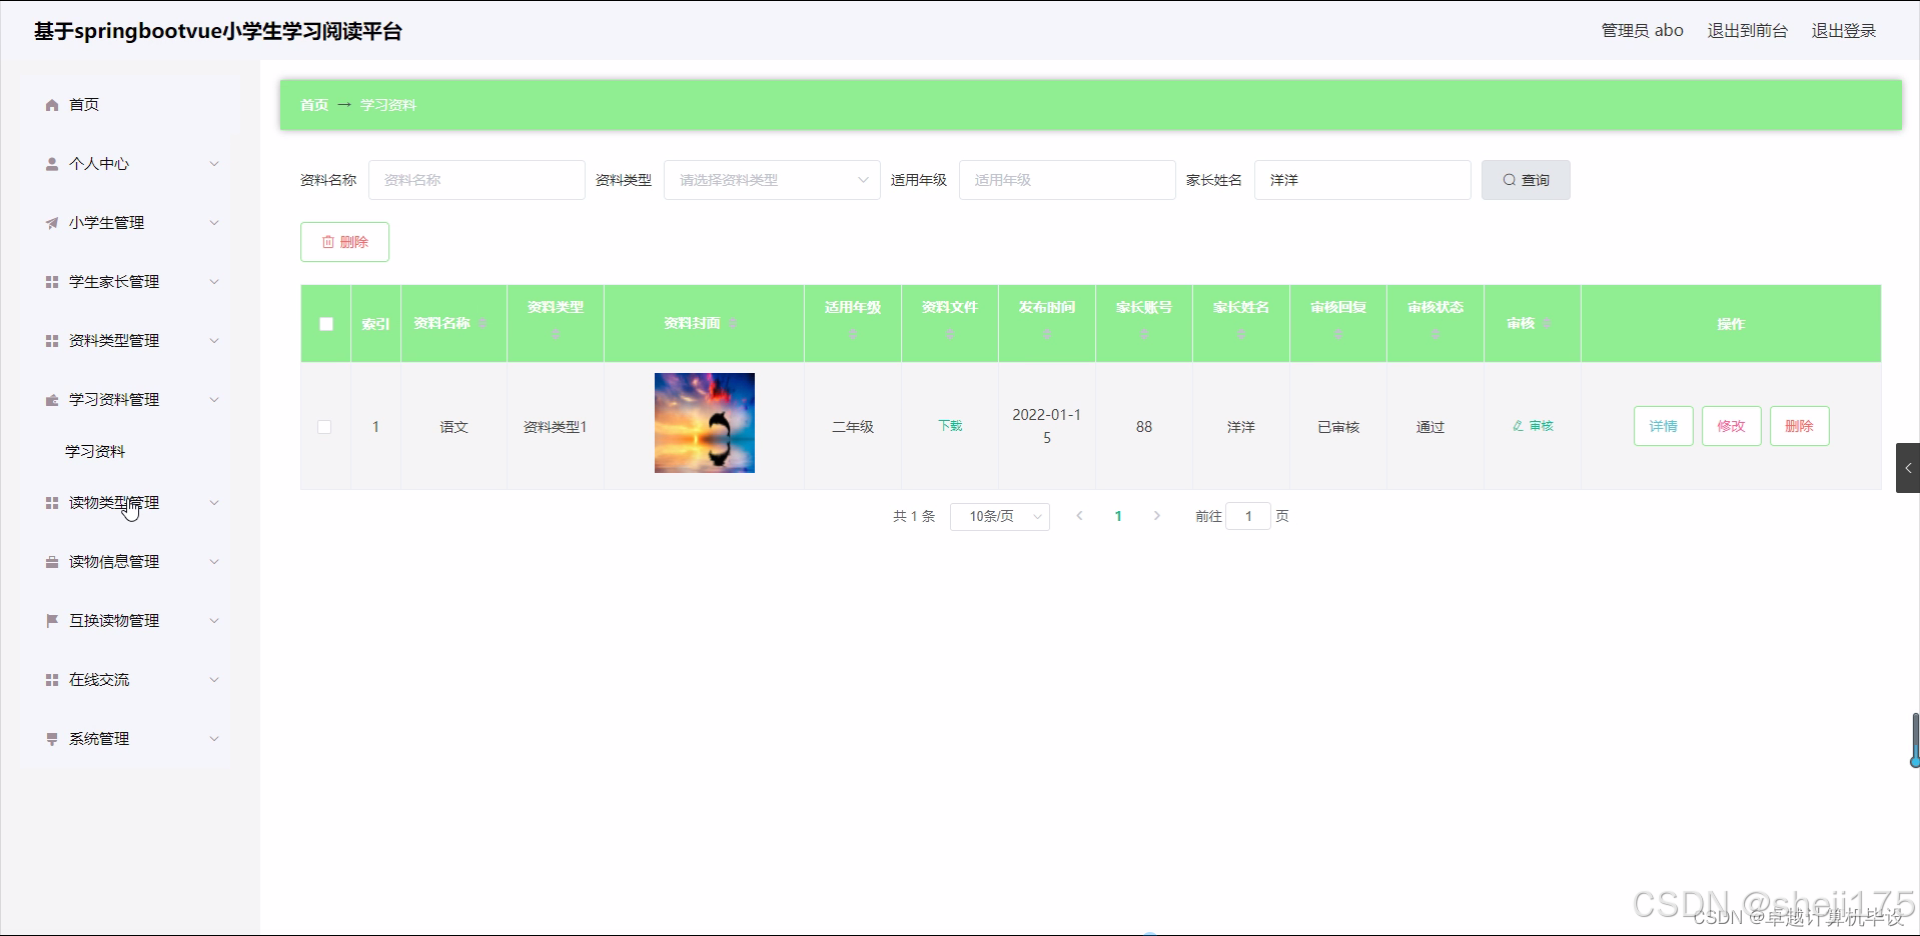Click the 审核 action link in the table

coord(1533,425)
